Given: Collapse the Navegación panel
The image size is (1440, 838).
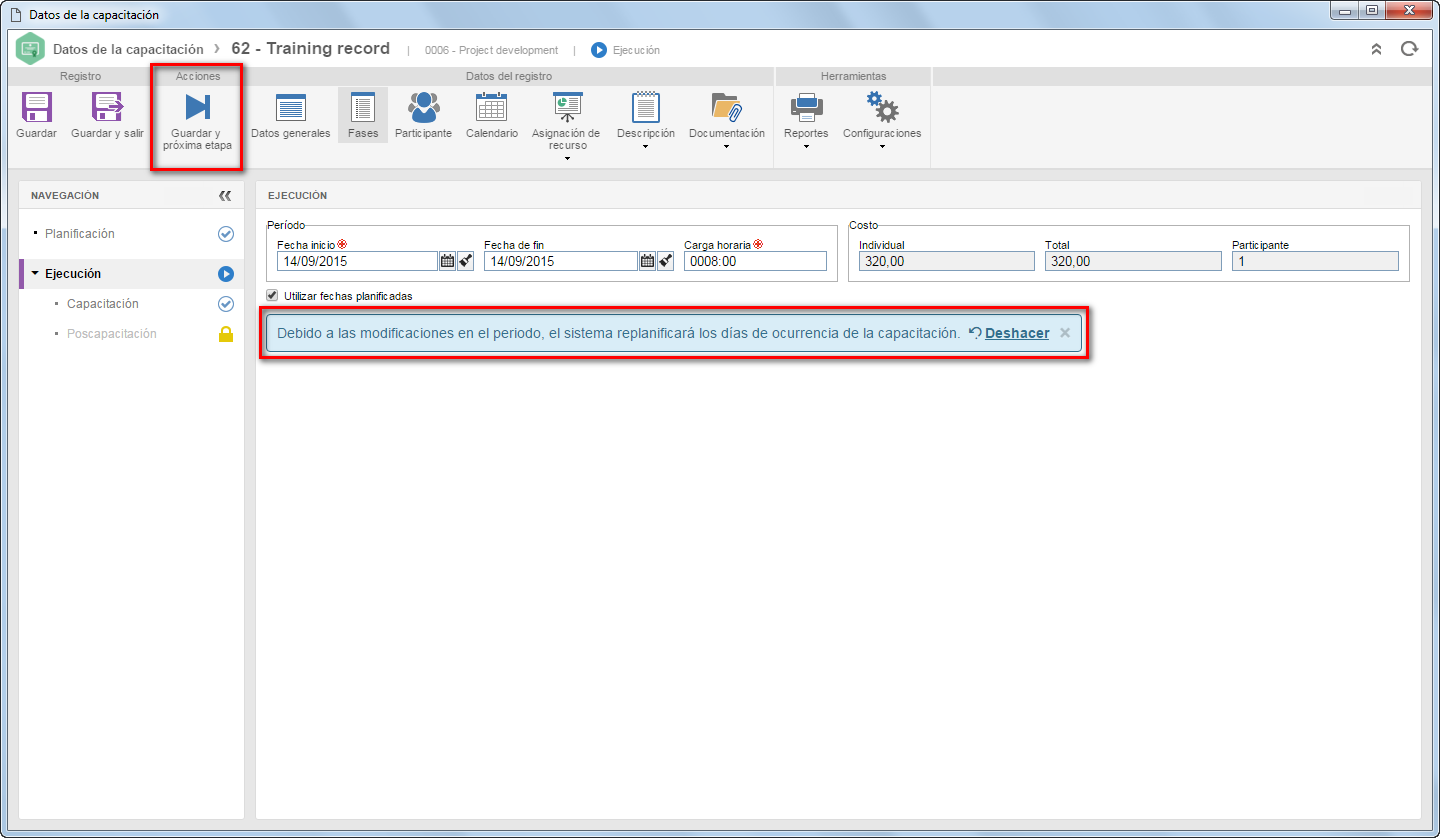Looking at the screenshot, I should coord(225,196).
